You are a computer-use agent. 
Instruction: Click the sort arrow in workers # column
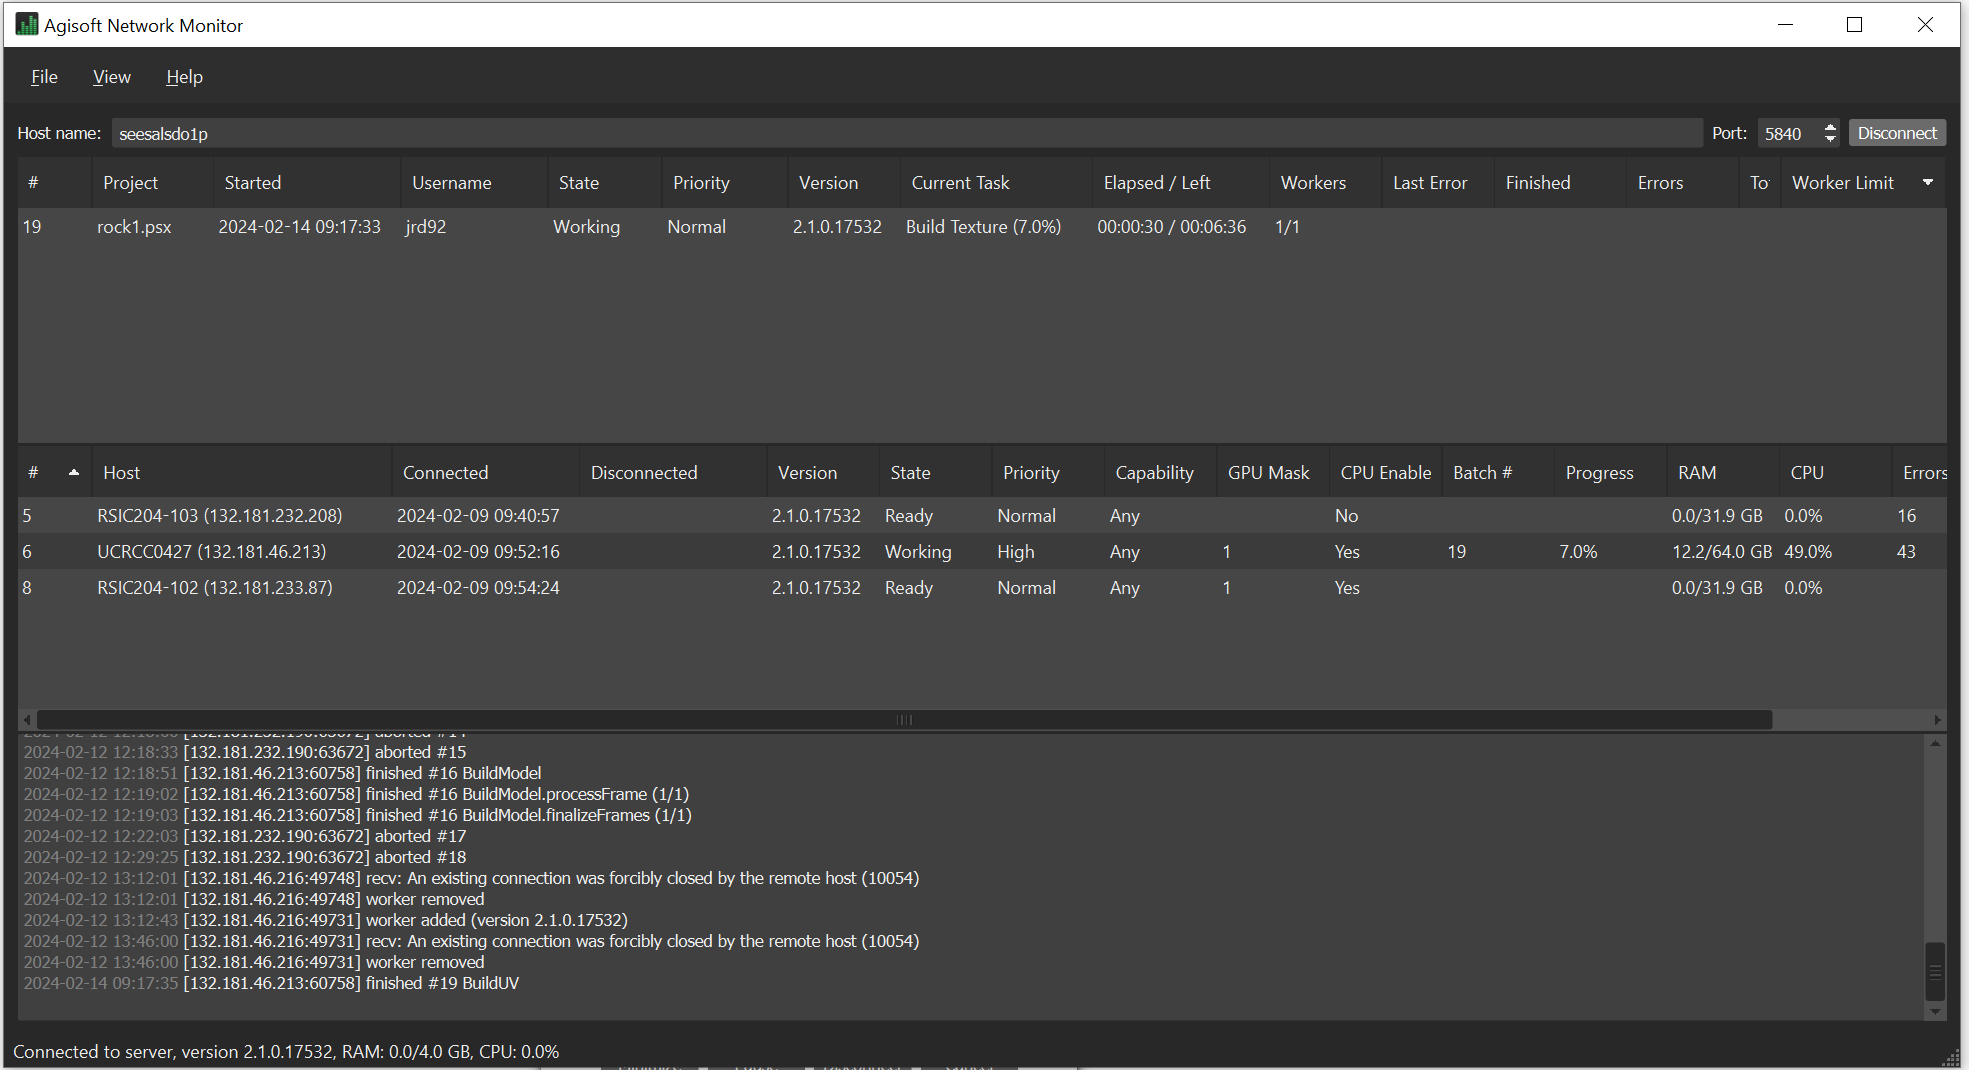click(x=73, y=472)
